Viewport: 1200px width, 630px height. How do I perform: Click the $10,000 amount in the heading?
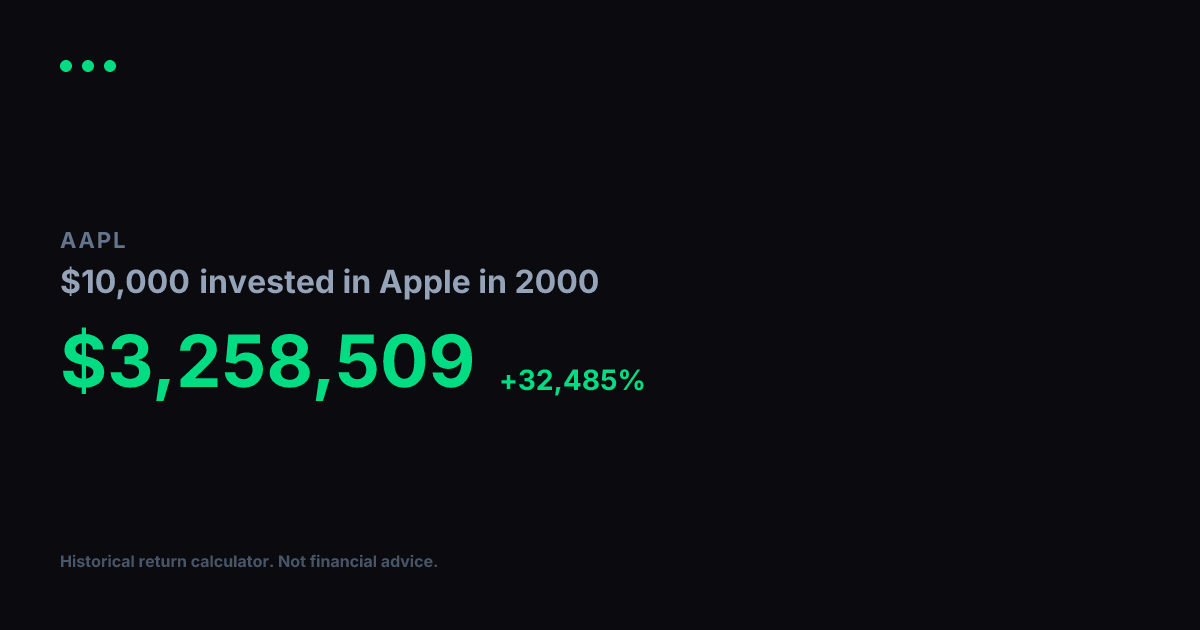125,282
